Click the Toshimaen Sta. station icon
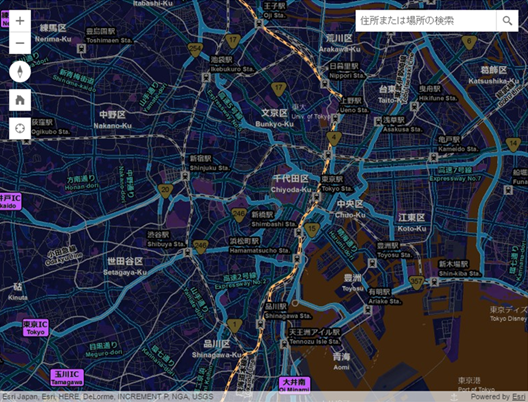The image size is (528, 402). coord(81,48)
